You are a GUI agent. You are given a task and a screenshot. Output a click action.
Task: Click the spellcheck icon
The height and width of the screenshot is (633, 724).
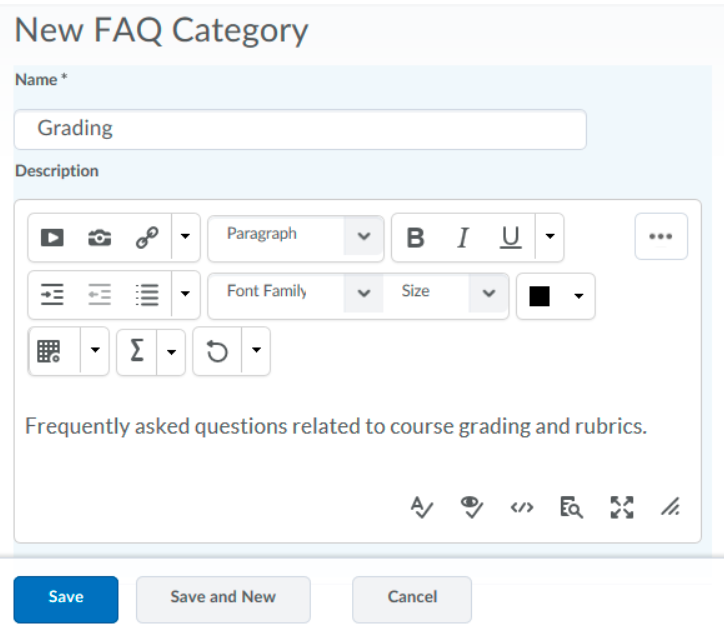pyautogui.click(x=421, y=508)
